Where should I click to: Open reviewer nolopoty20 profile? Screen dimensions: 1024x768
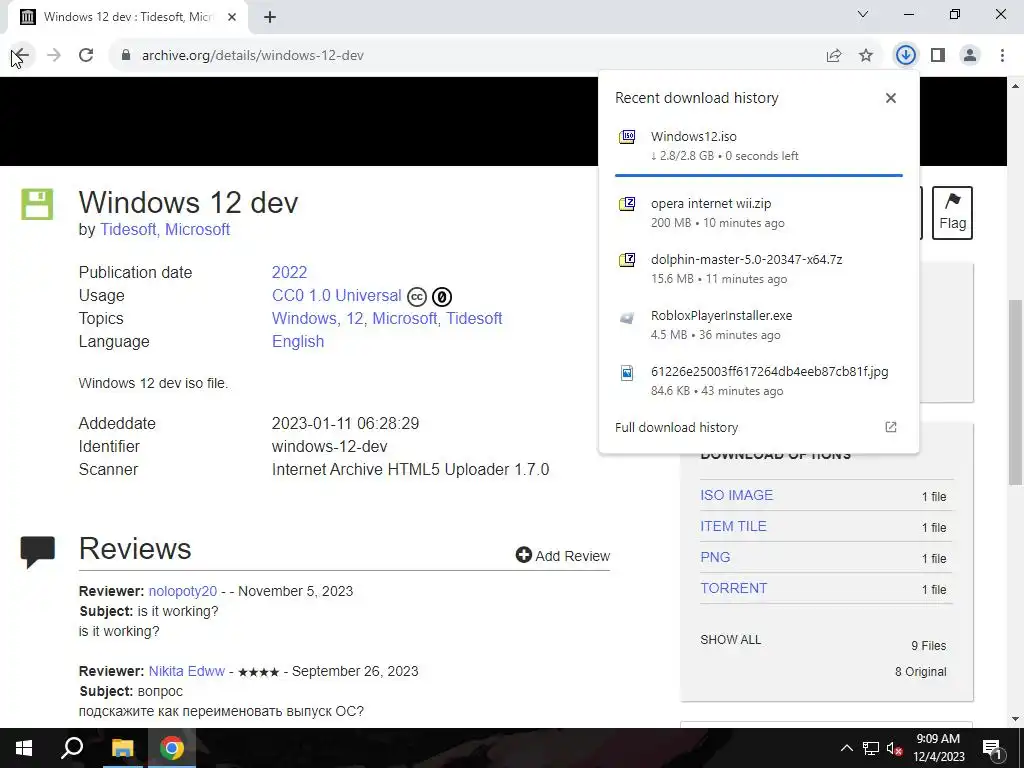coord(183,591)
